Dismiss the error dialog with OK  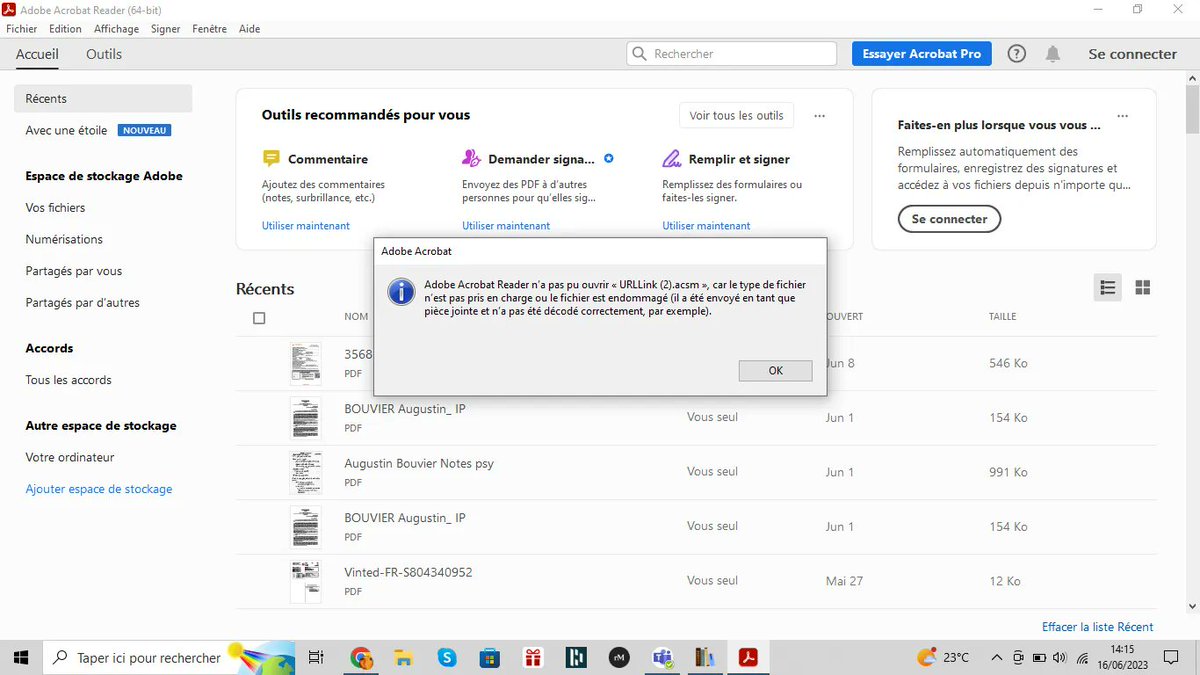pos(775,370)
